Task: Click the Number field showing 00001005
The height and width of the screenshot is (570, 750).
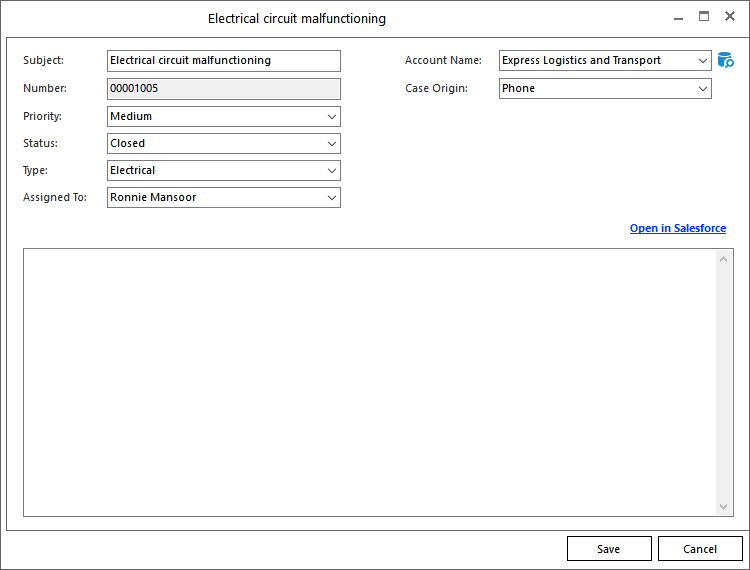Action: [223, 89]
